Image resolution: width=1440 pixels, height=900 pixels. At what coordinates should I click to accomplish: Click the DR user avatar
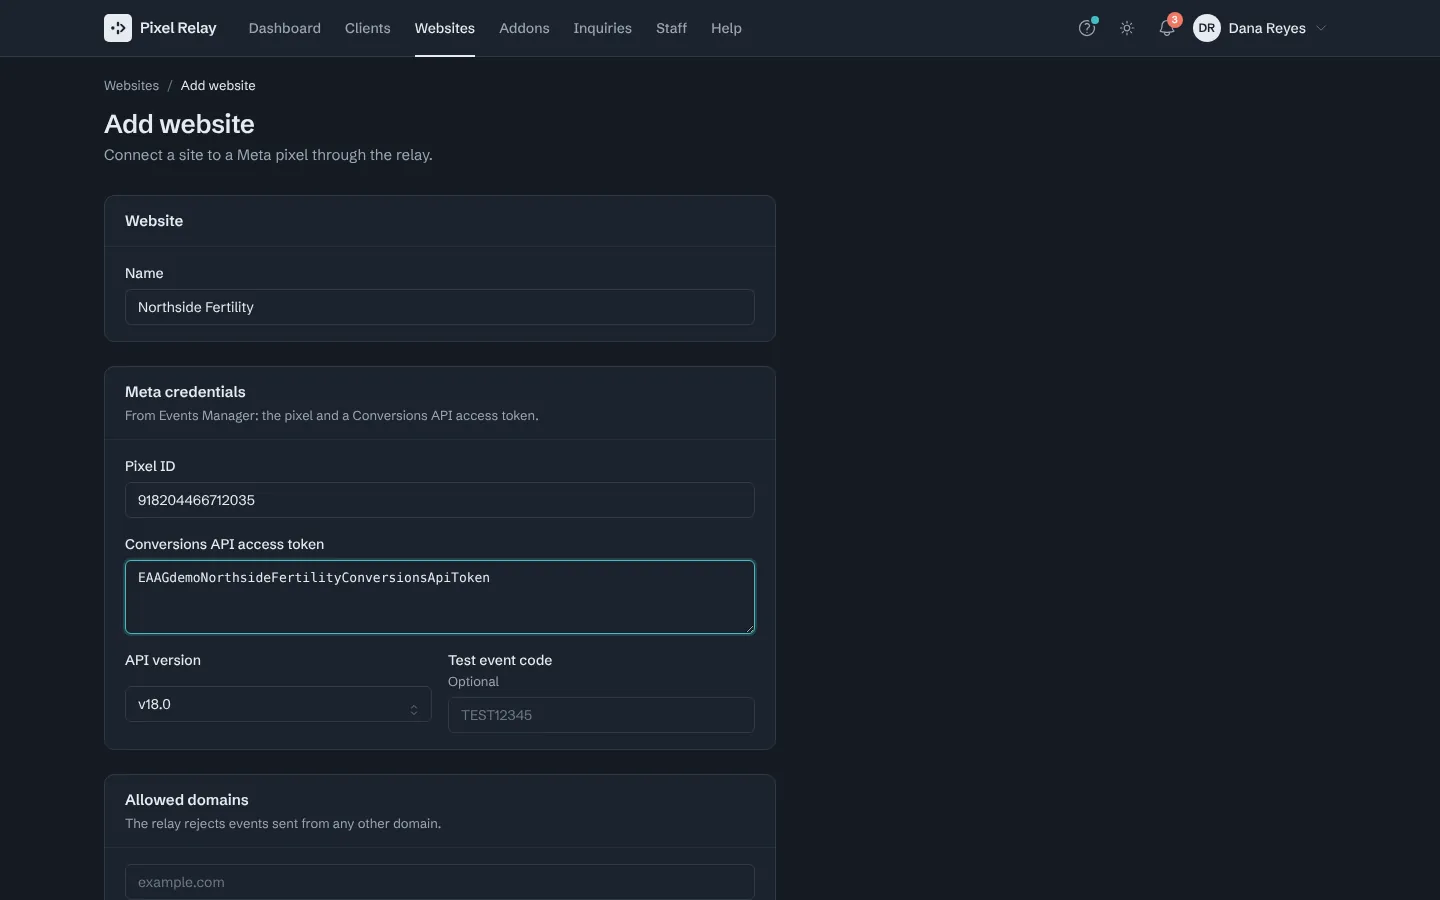point(1207,28)
